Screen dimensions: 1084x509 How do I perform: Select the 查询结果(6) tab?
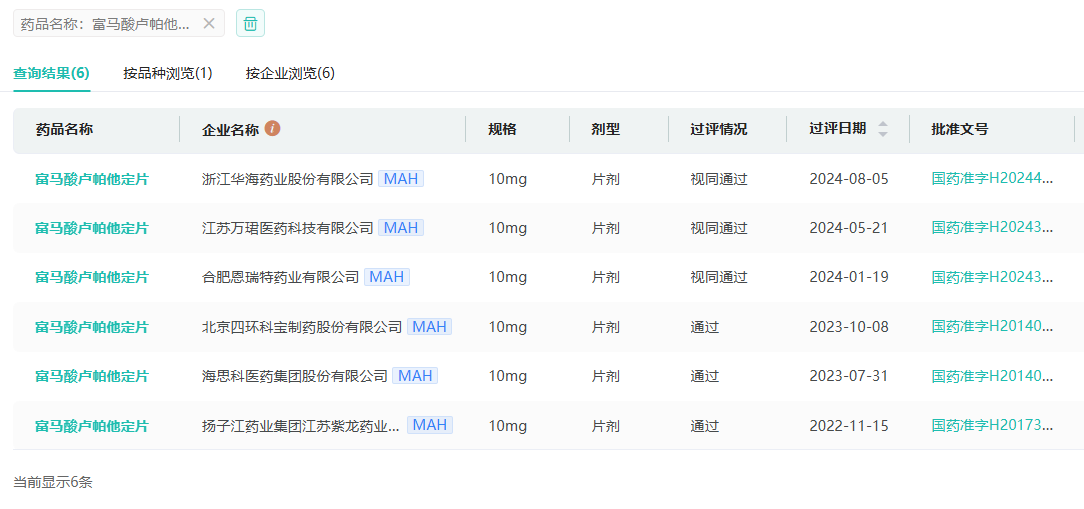(51, 73)
